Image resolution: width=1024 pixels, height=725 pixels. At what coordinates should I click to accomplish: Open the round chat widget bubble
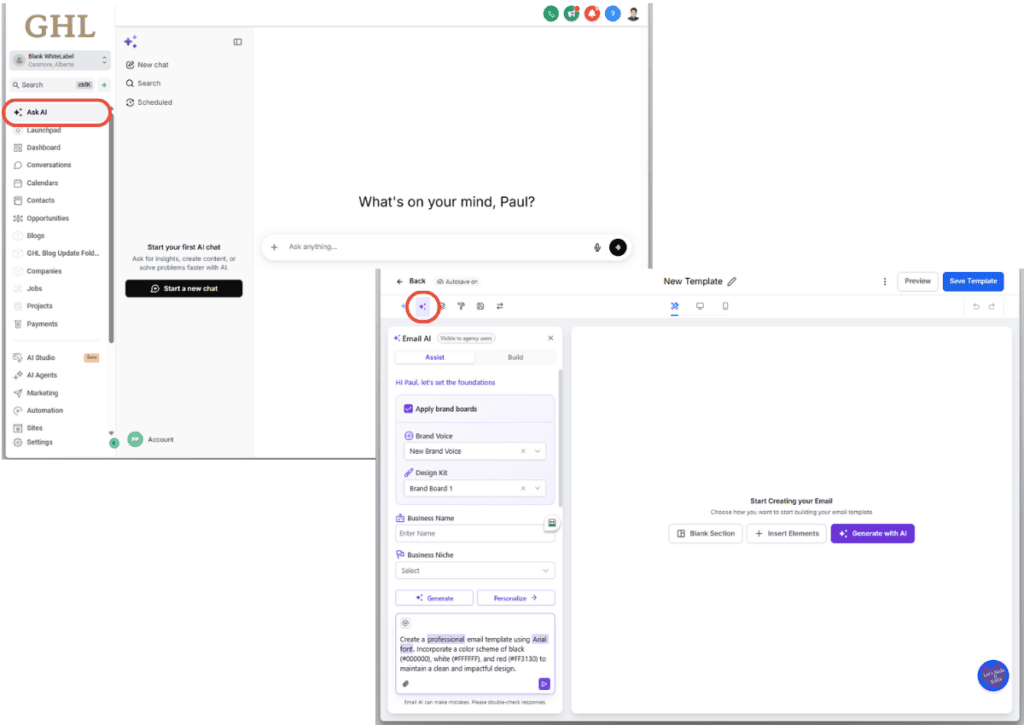click(x=993, y=675)
